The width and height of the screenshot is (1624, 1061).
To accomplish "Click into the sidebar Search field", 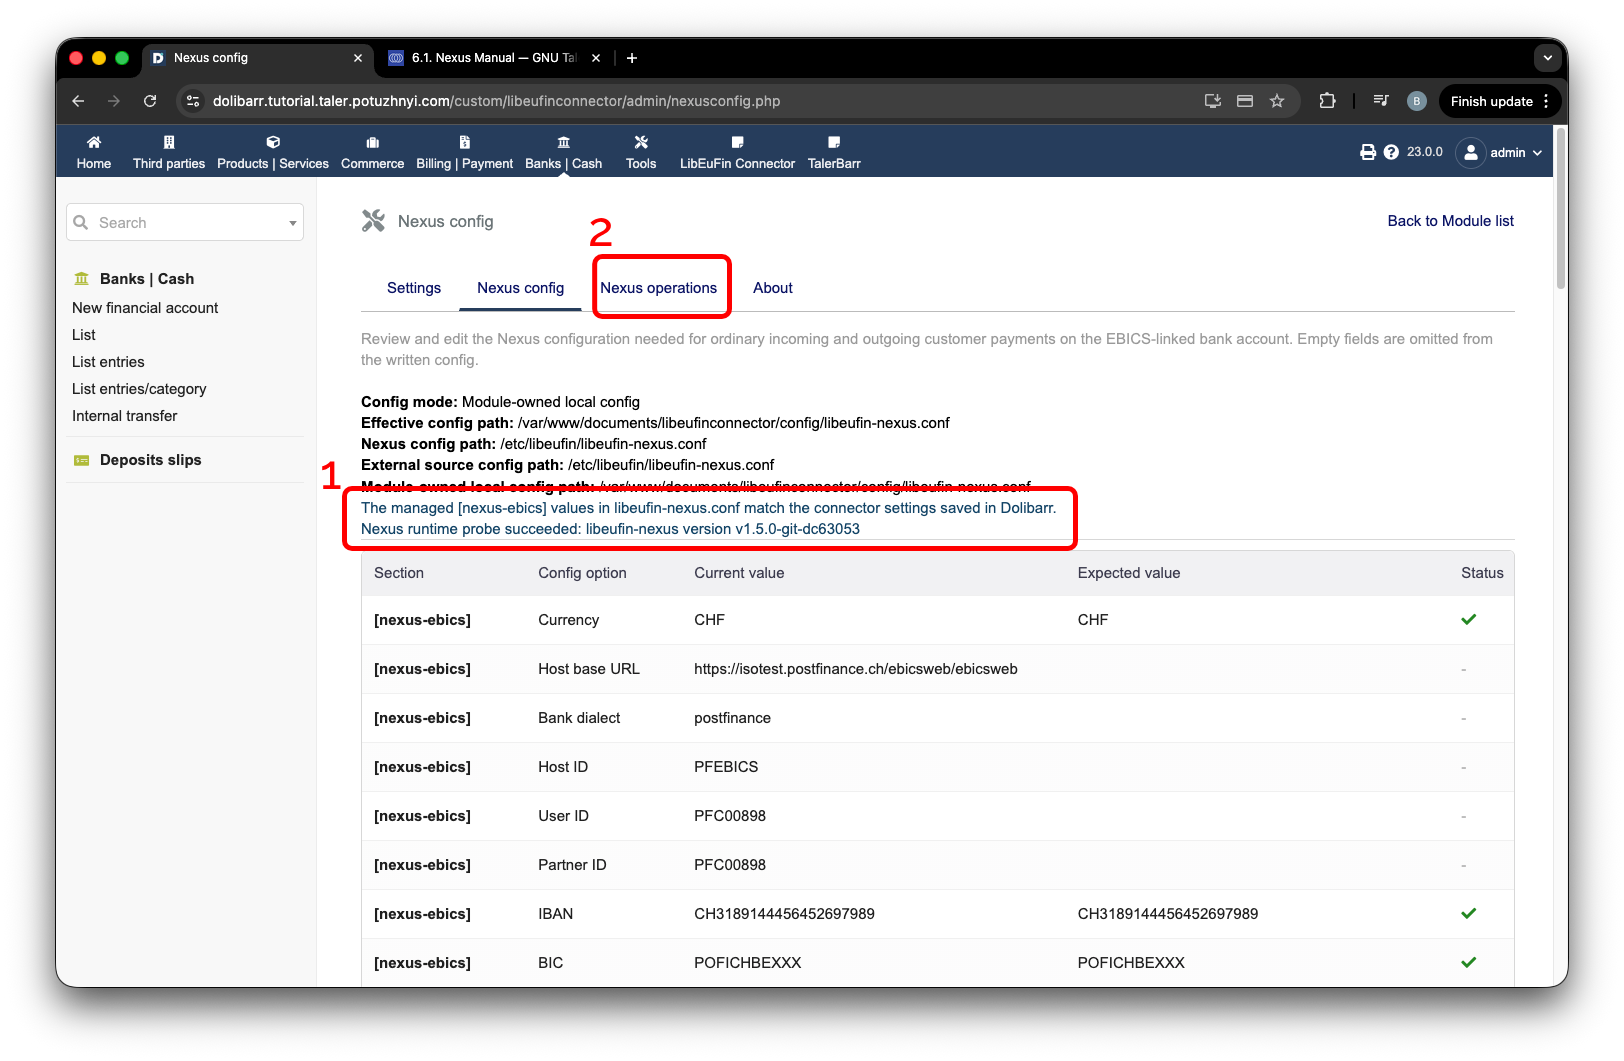I will [x=185, y=223].
